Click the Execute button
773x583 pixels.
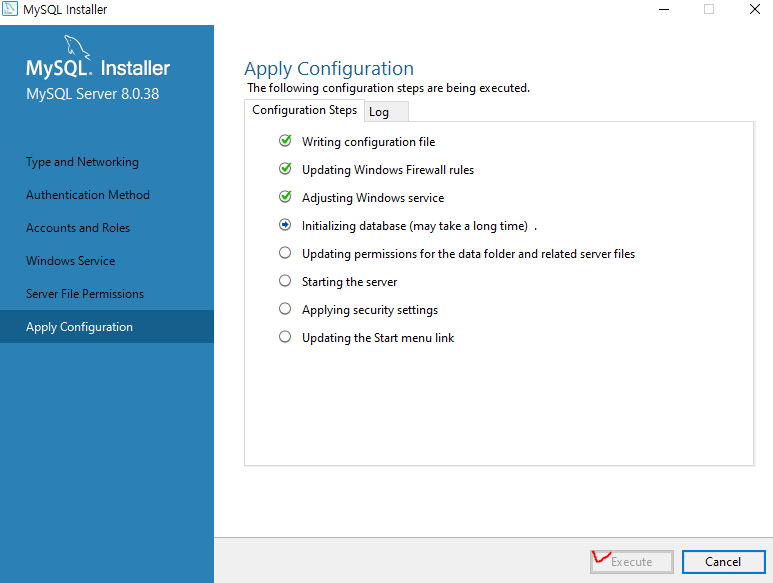[632, 562]
